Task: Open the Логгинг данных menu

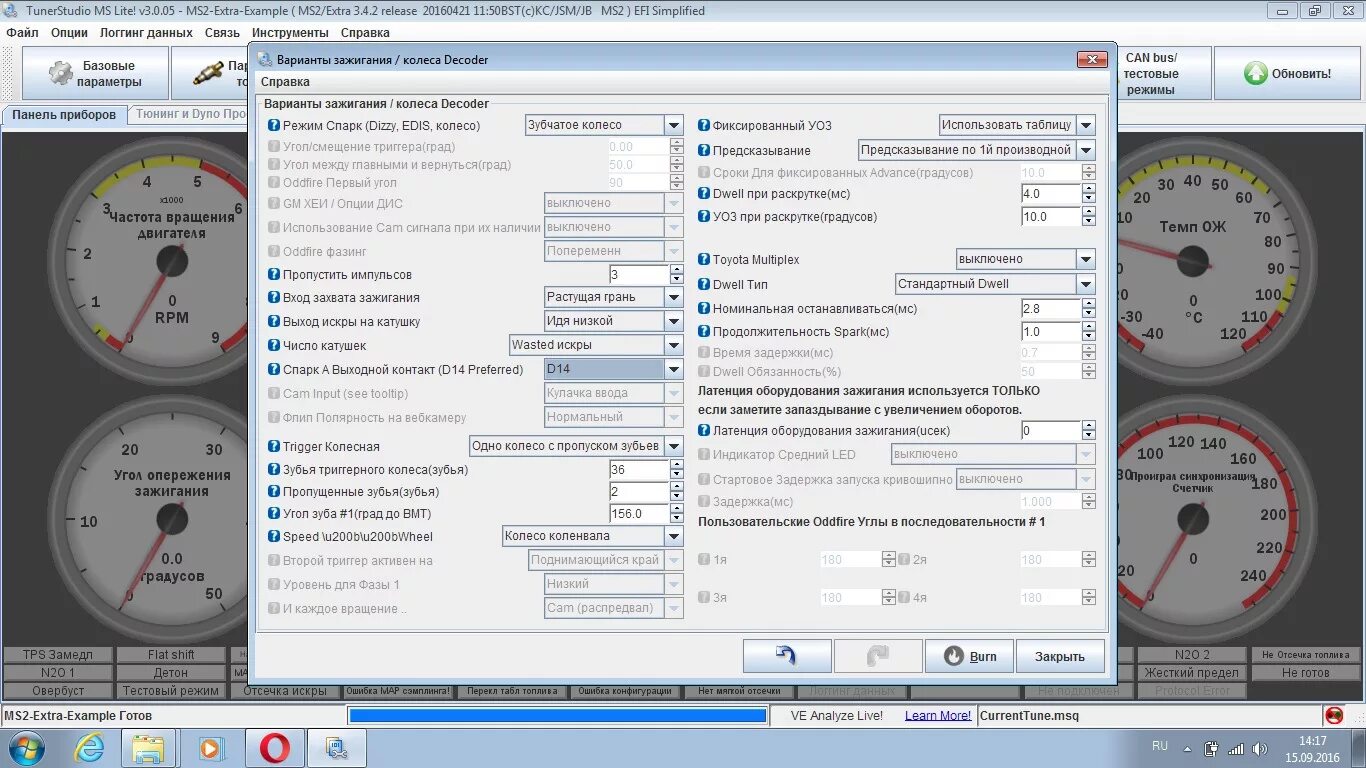Action: [x=146, y=33]
